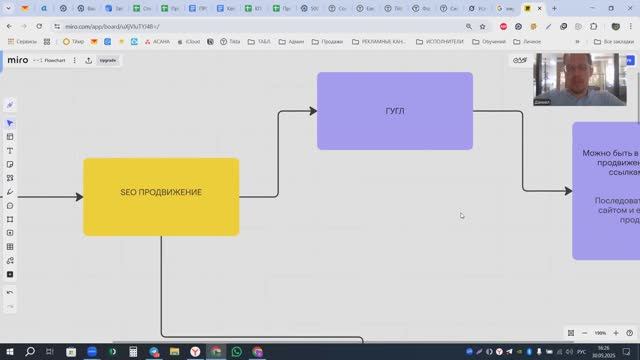Show more bookmarks with the overflow chevron
The image size is (640, 360).
[577, 42]
